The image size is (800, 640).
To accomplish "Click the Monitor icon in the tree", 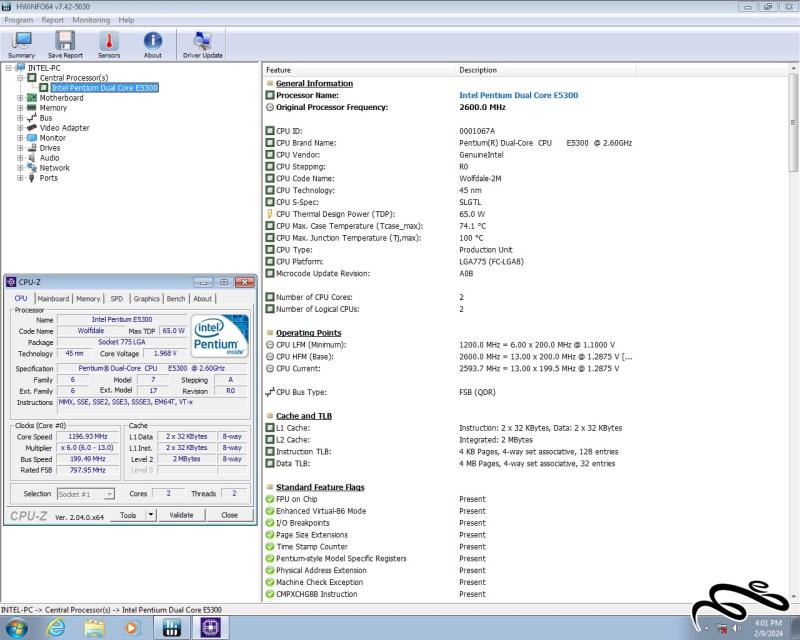I will [x=32, y=138].
